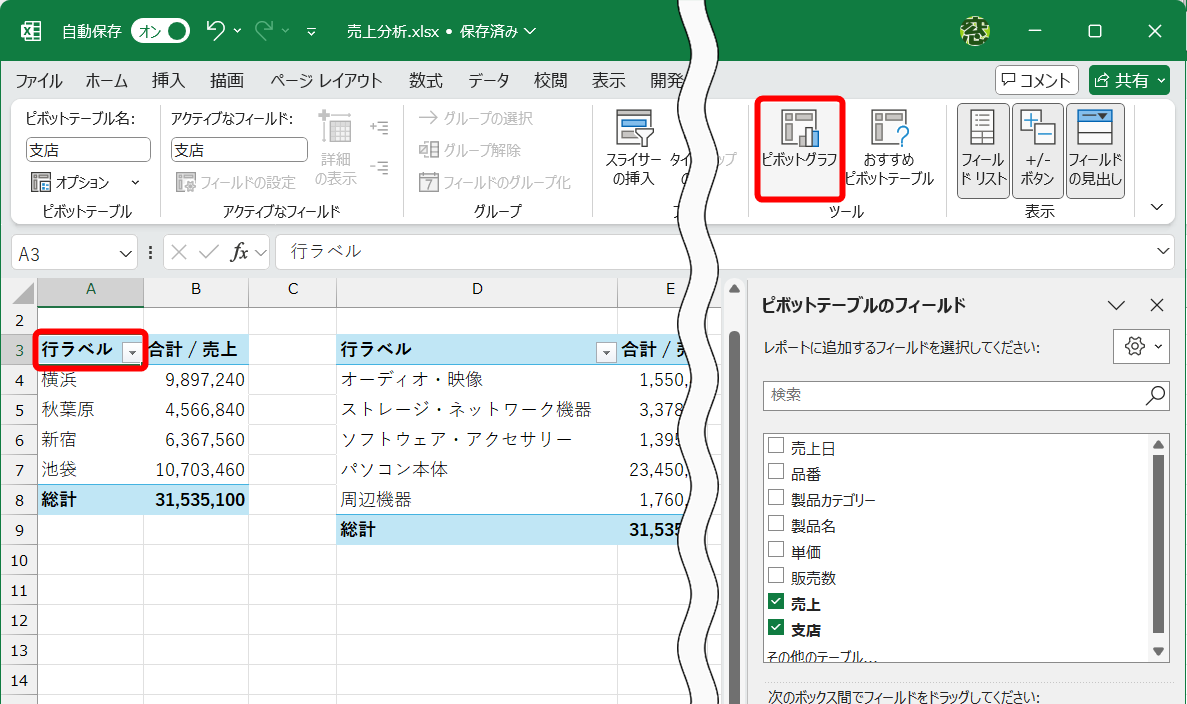Viewport: 1187px width, 704px height.
Task: Check the 売上日 field checkbox
Action: click(776, 446)
